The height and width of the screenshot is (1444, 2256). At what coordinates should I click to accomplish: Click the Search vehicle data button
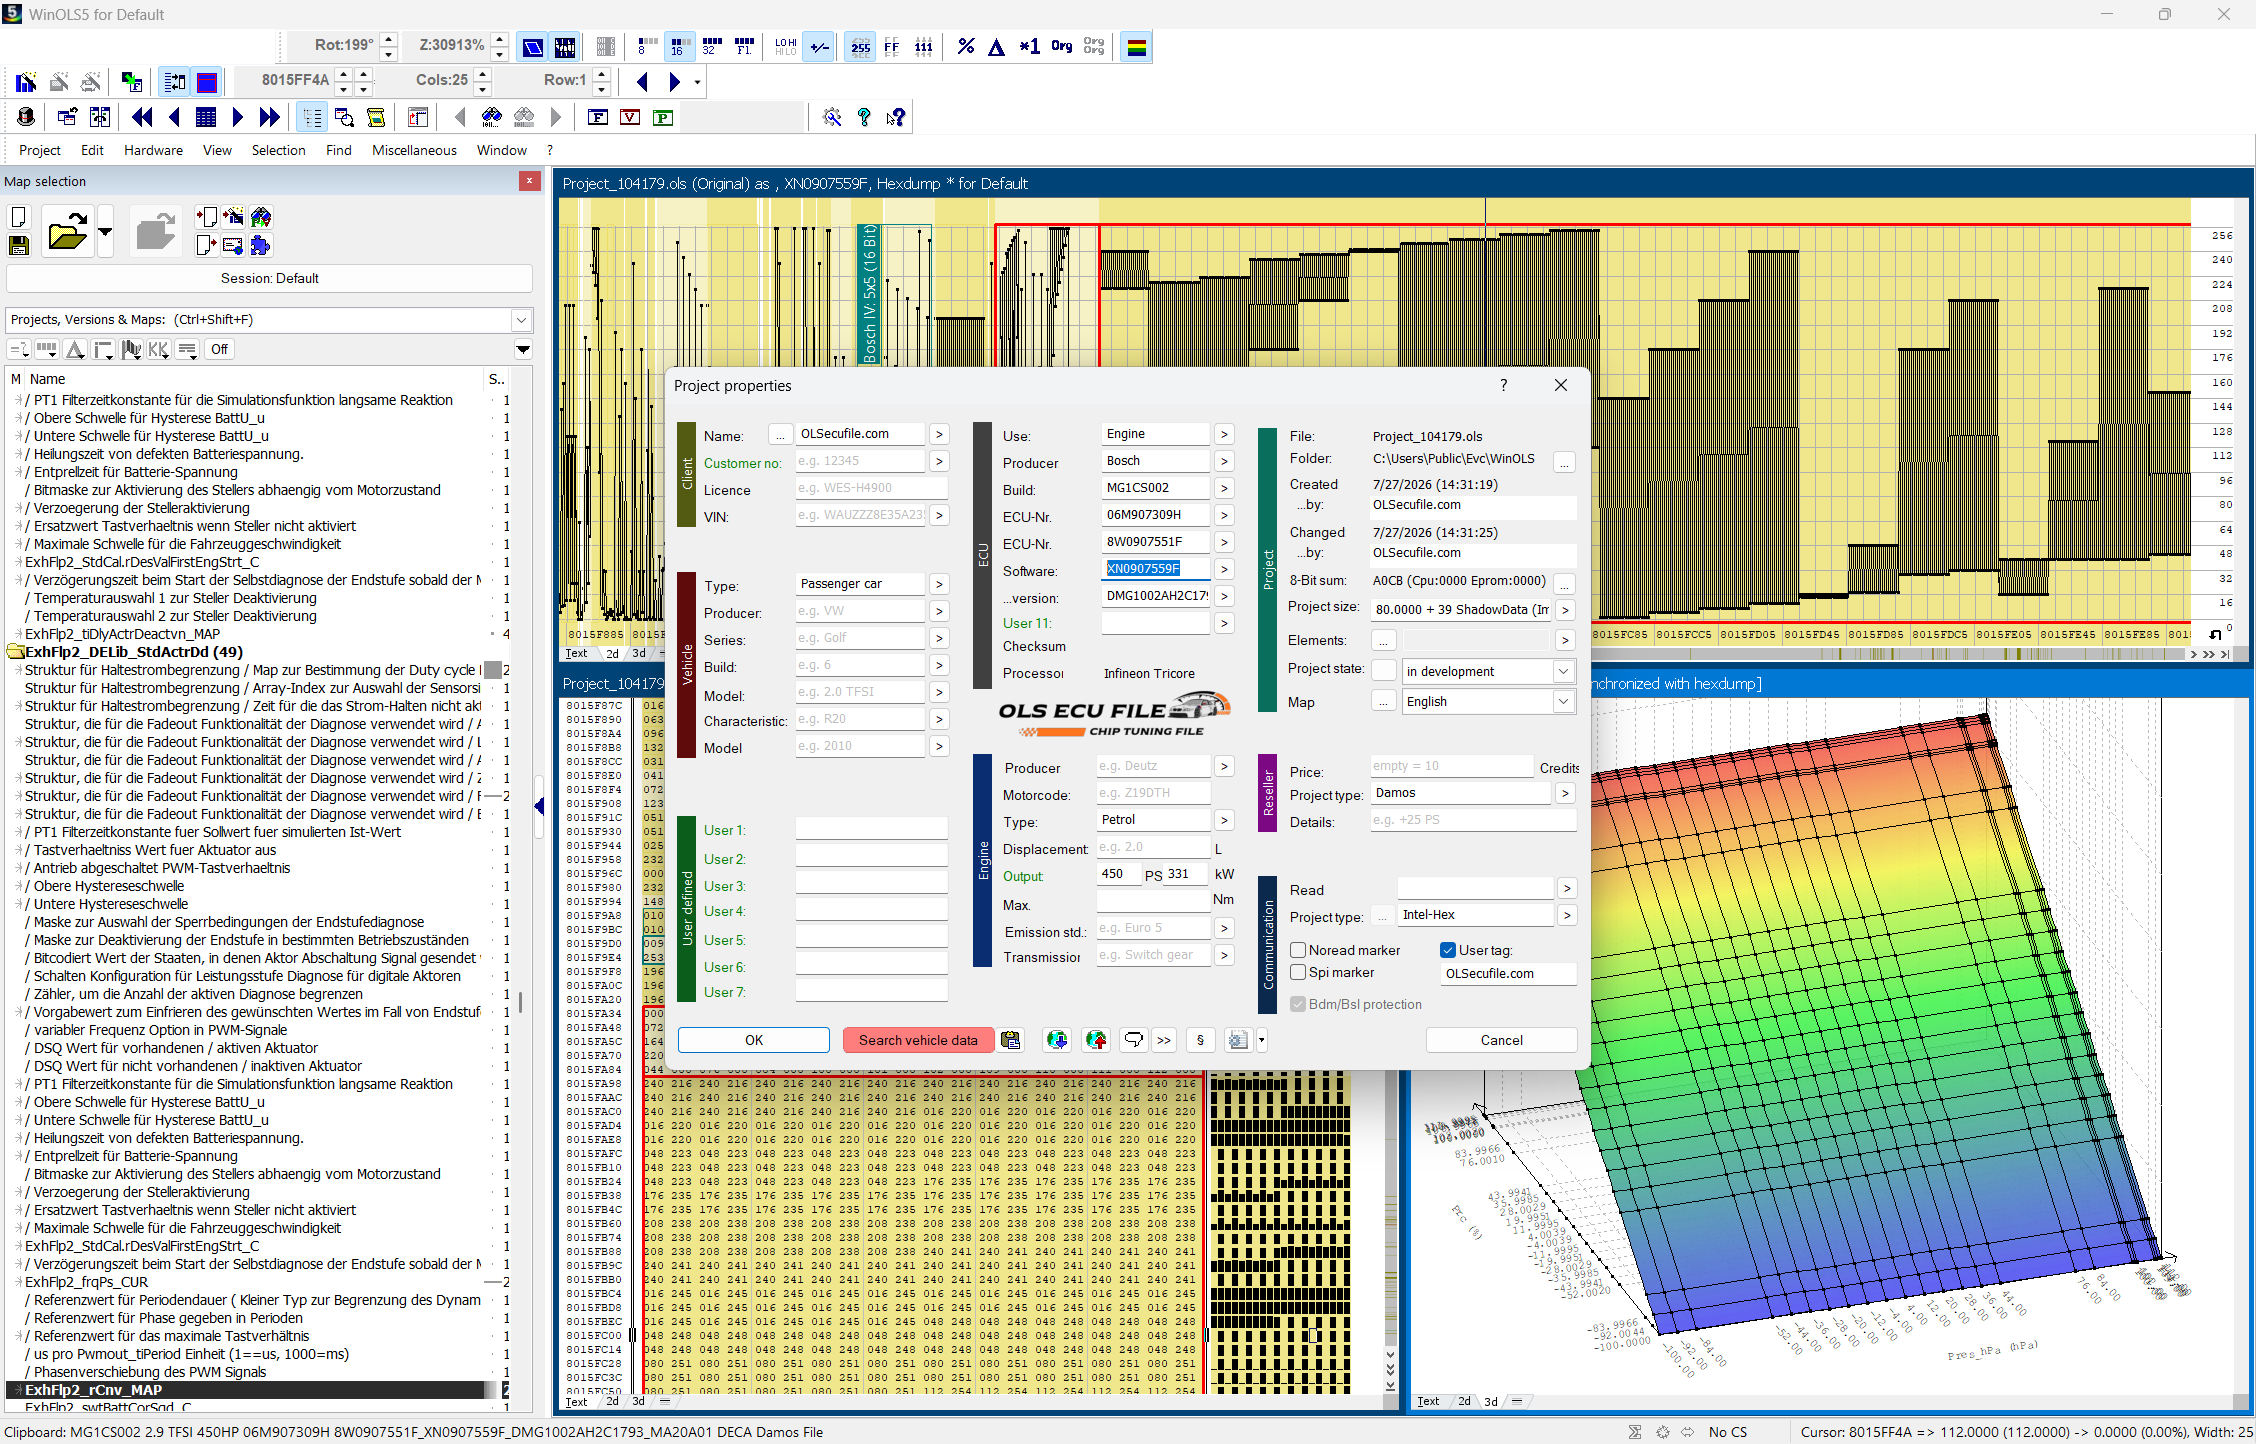click(x=918, y=1040)
